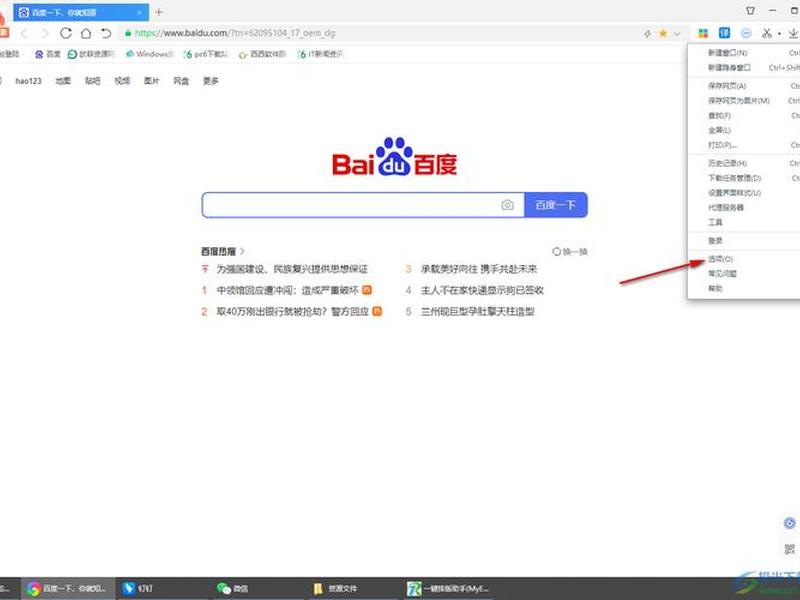
Task: Open hot search item 主人不在家快递显示狗已签收
Action: 482,290
